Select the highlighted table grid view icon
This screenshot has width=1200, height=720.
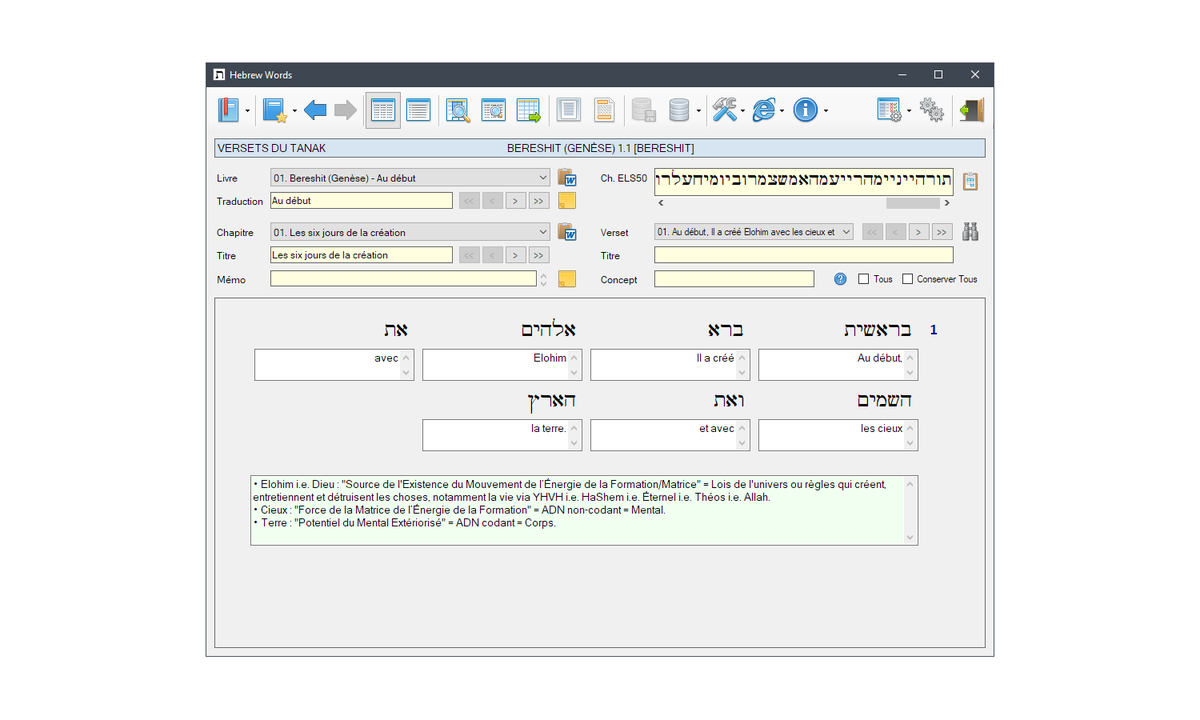point(383,110)
